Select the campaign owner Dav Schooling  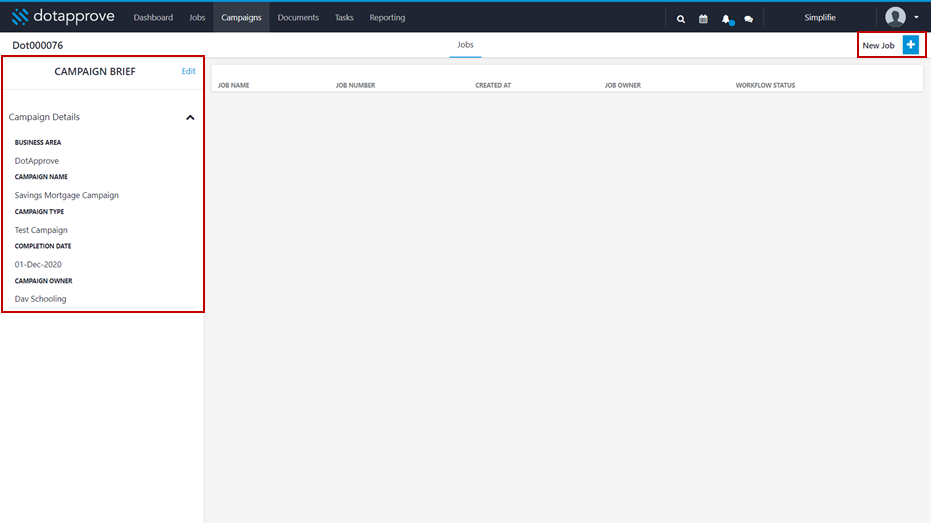tap(40, 299)
